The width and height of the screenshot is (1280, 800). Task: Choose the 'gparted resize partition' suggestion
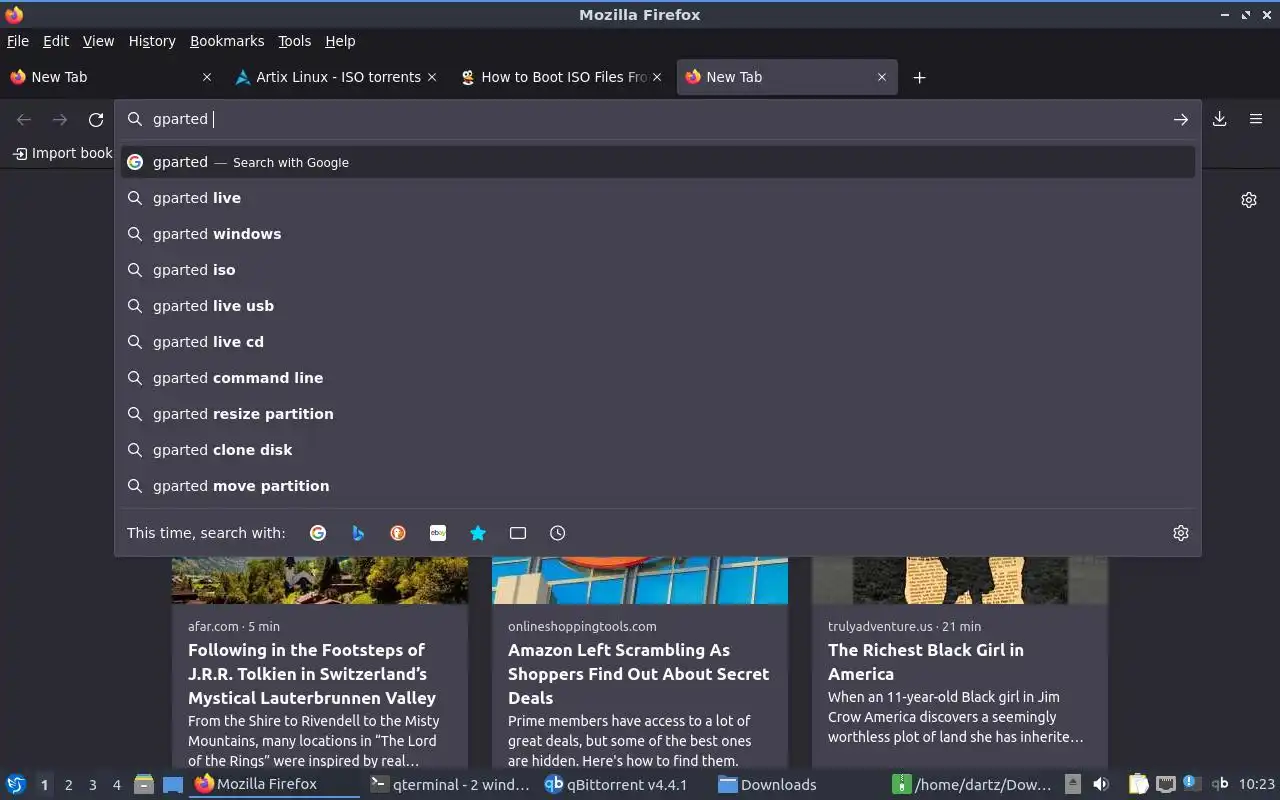pos(658,414)
